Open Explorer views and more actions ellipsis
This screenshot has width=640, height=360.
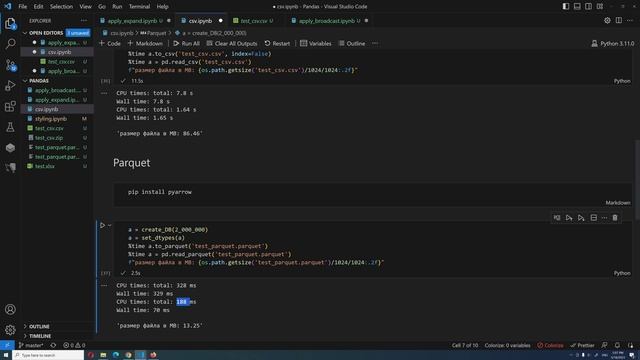(84, 20)
